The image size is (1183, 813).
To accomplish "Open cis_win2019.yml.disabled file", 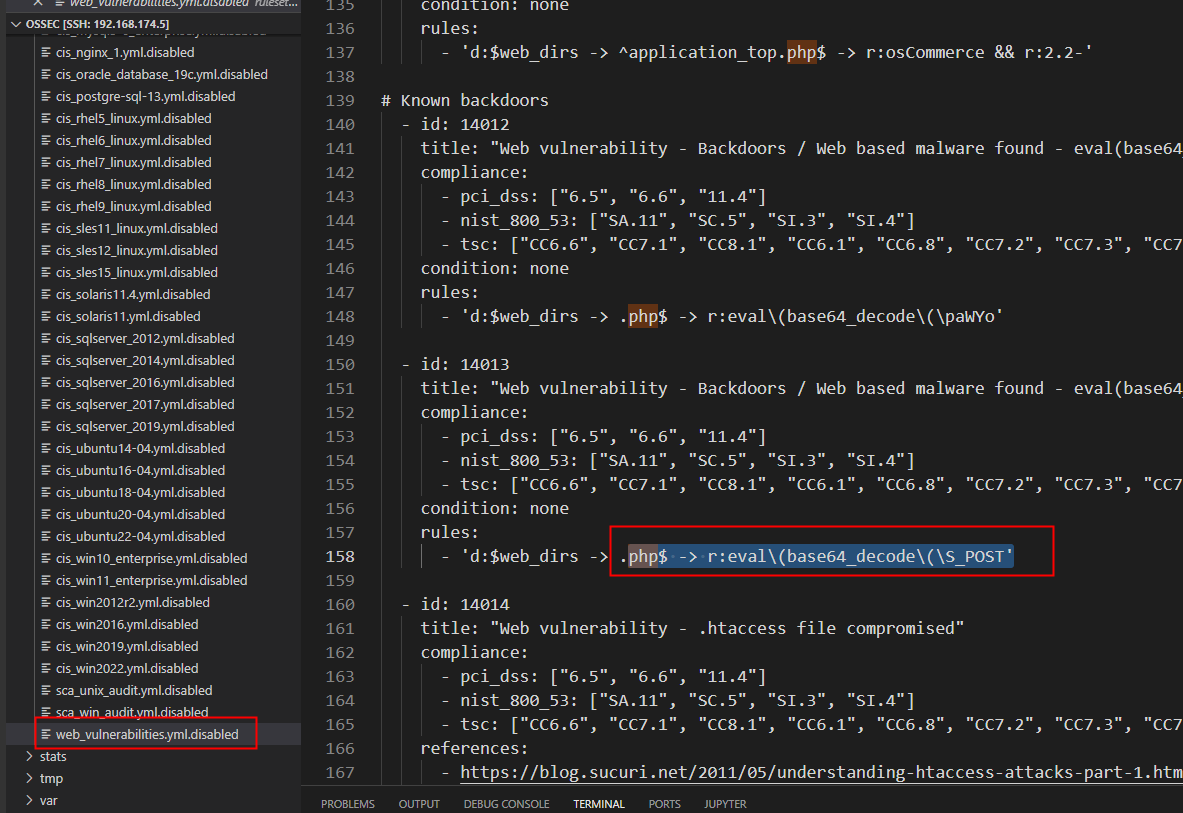I will click(x=127, y=646).
